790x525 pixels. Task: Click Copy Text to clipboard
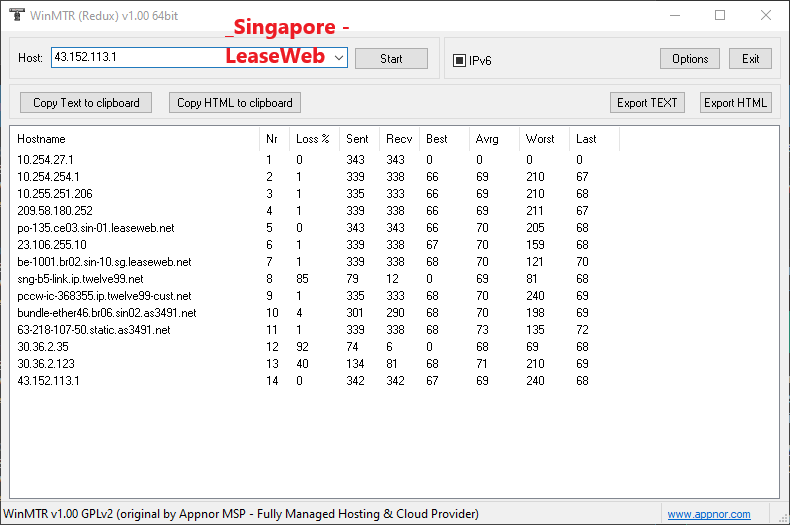pos(86,103)
